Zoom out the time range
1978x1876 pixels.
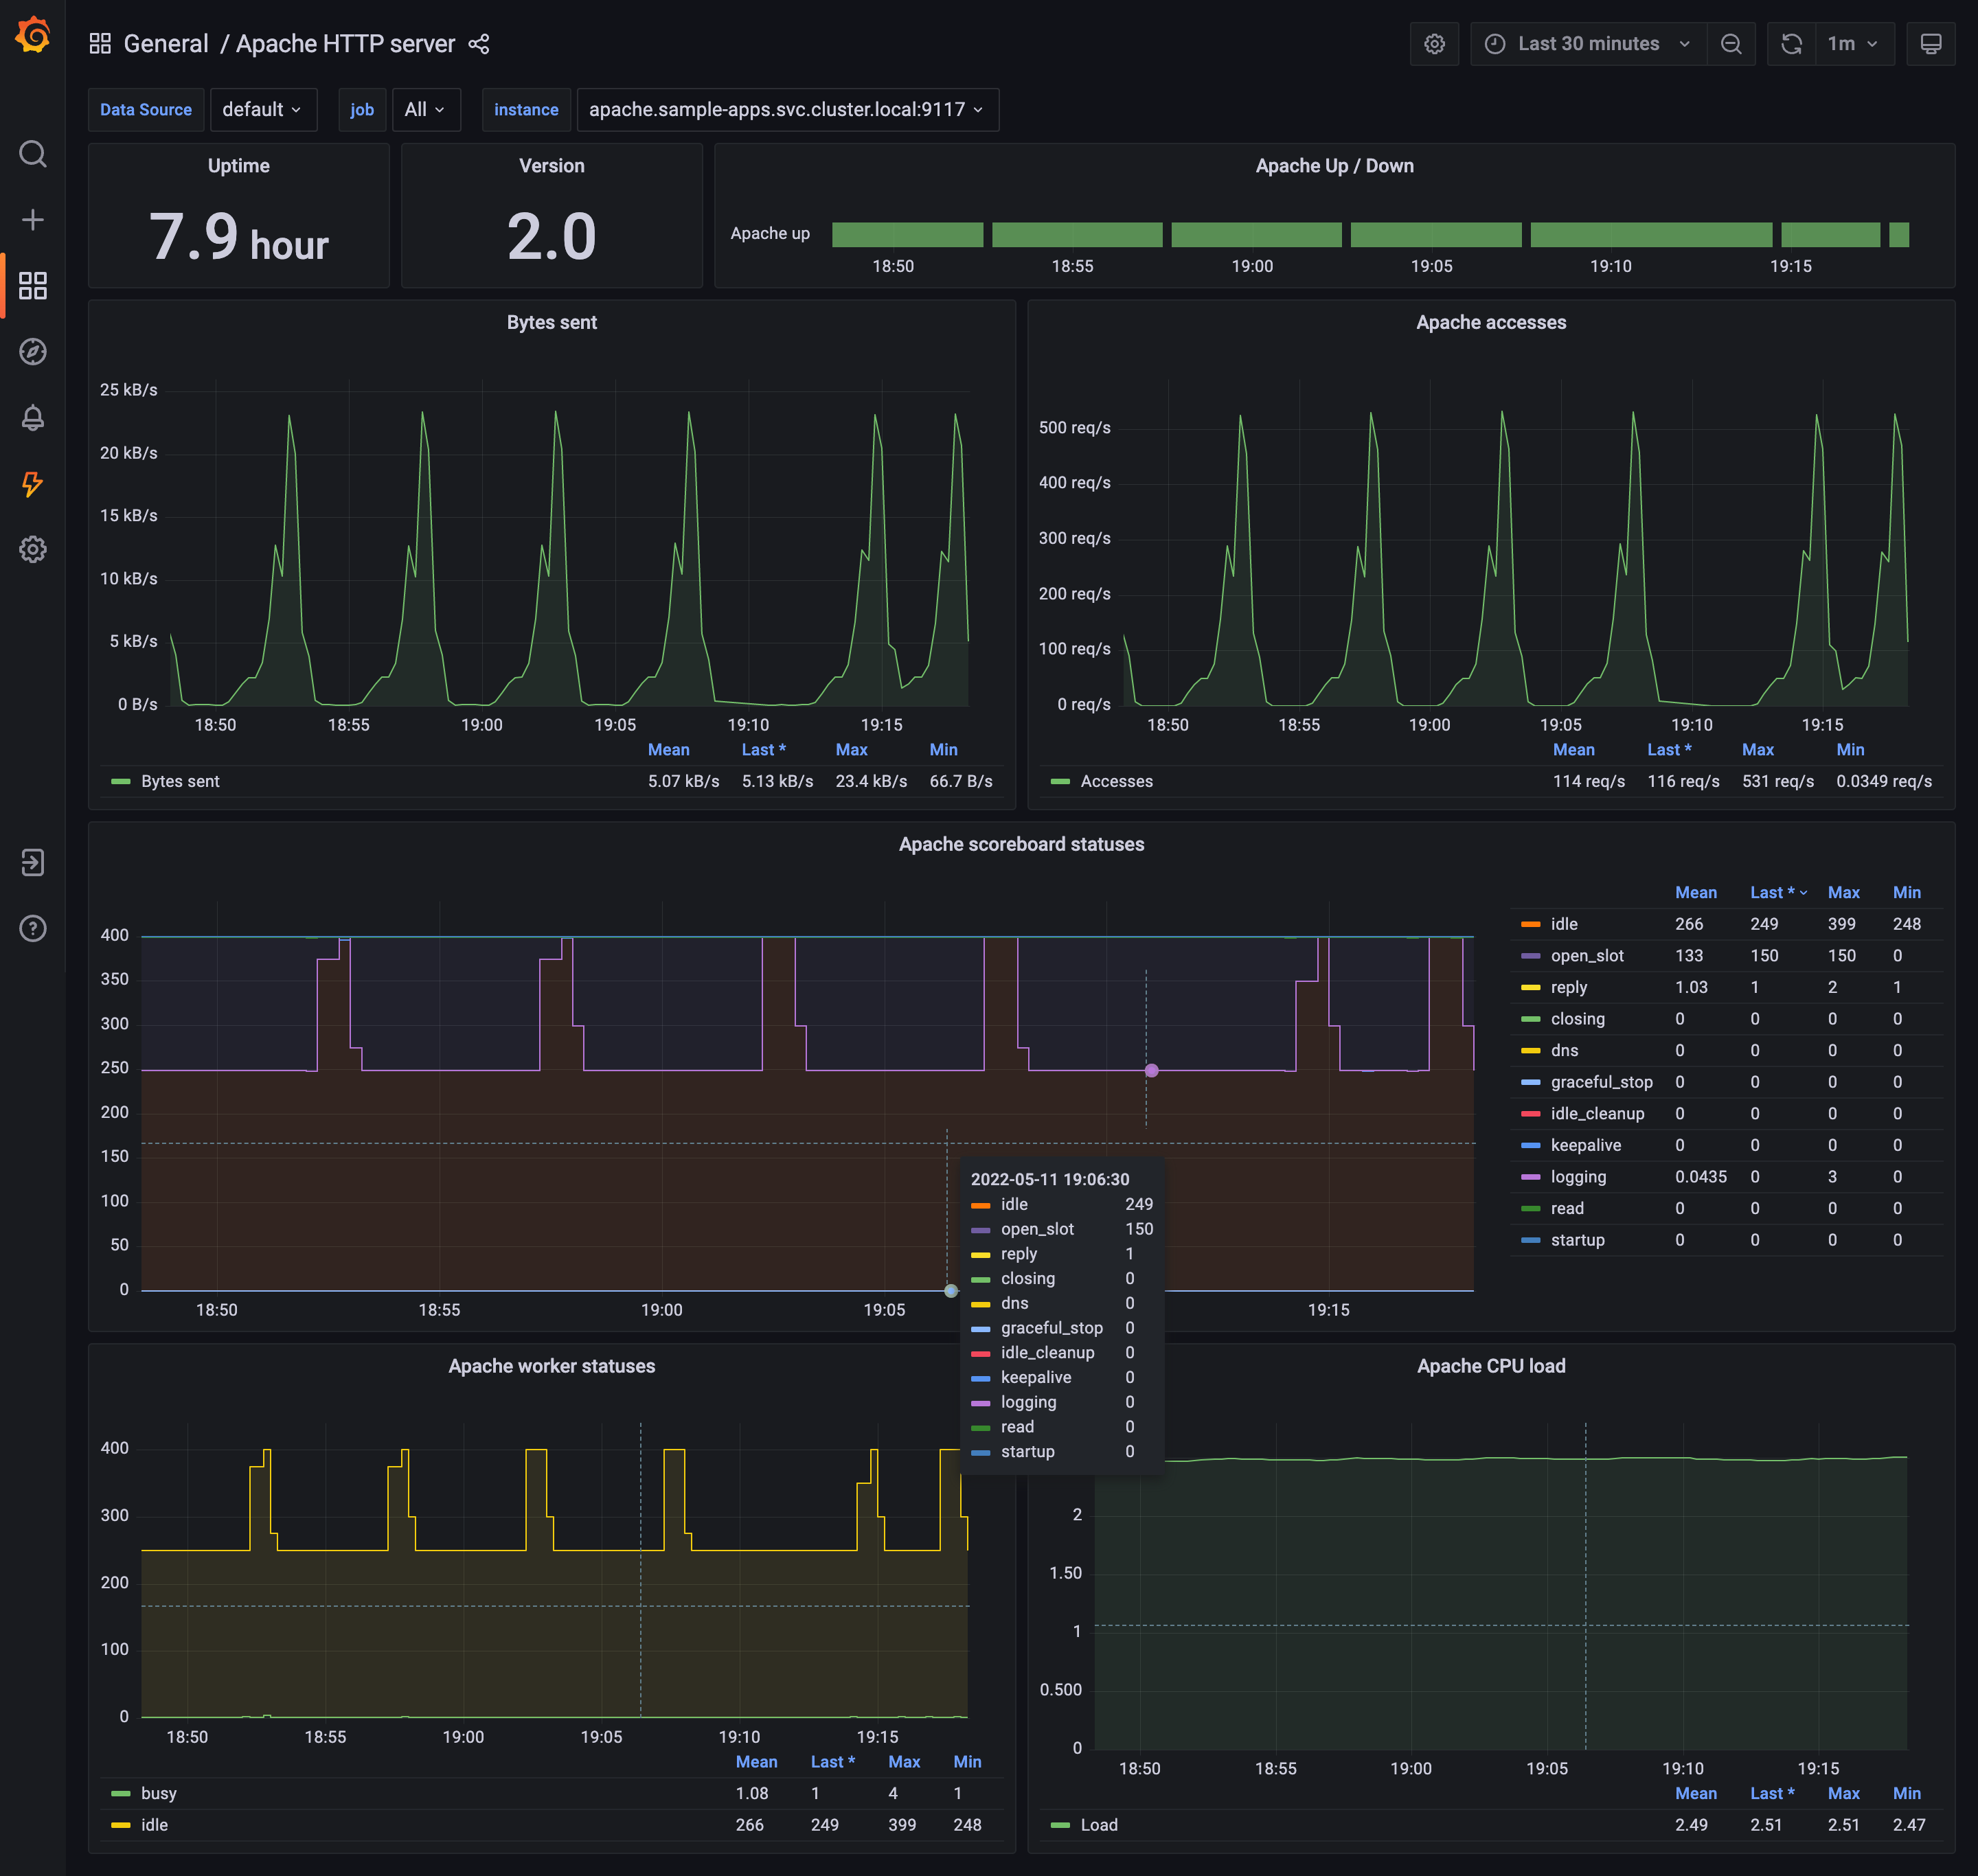(x=1731, y=44)
